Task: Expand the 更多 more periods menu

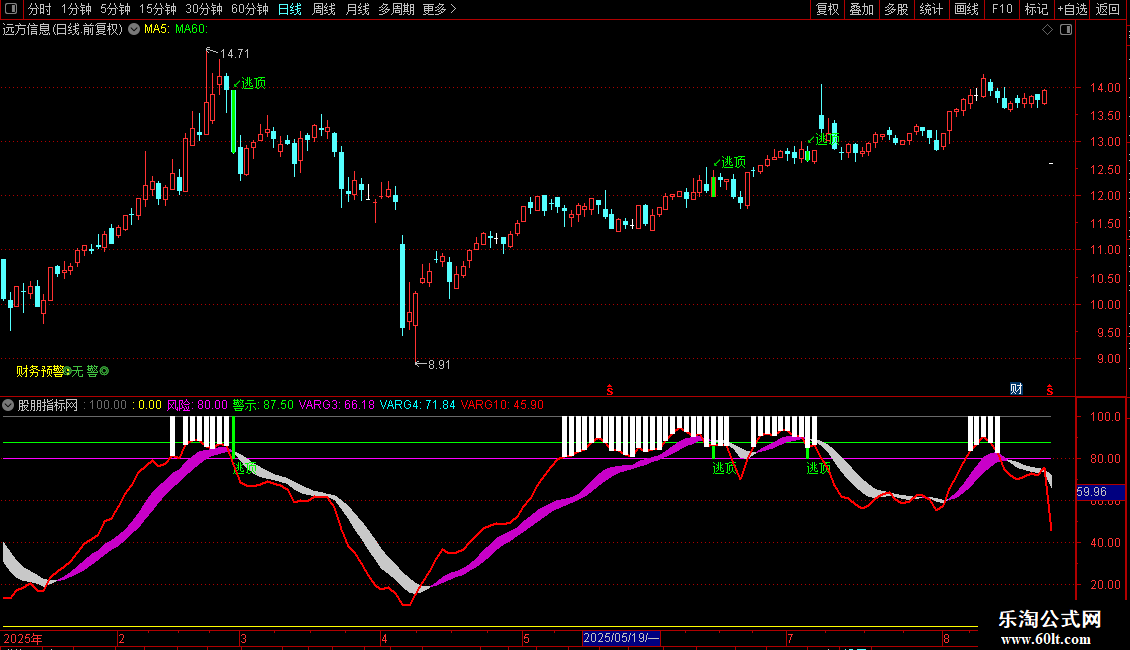Action: pos(439,9)
